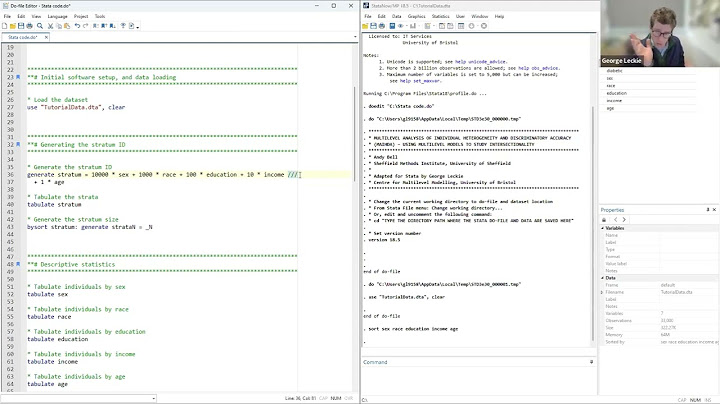Viewport: 720px width, 404px height.
Task: Click the Do-file Editor vertical scrollbar
Action: [354, 133]
